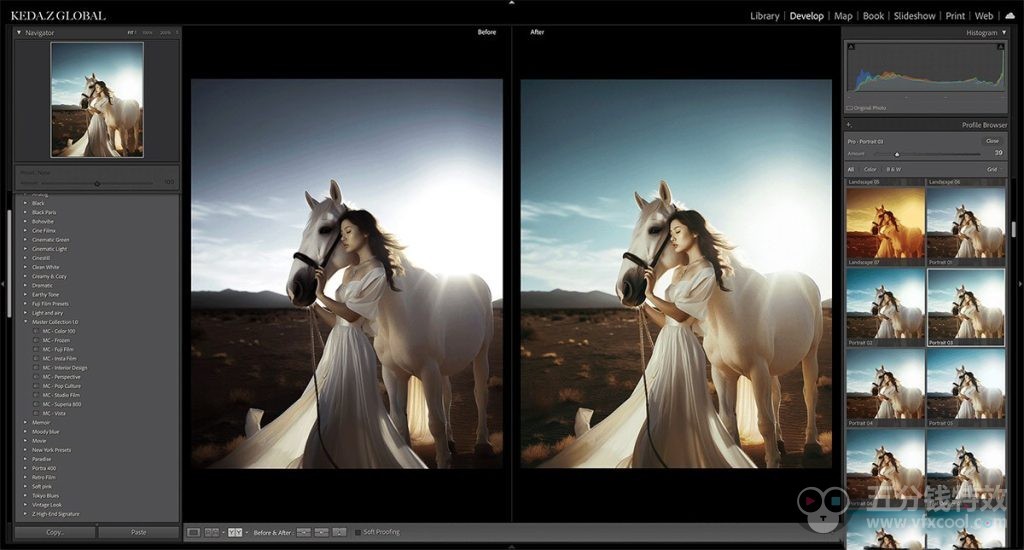Expand the Tokyo Blues preset group

point(25,496)
